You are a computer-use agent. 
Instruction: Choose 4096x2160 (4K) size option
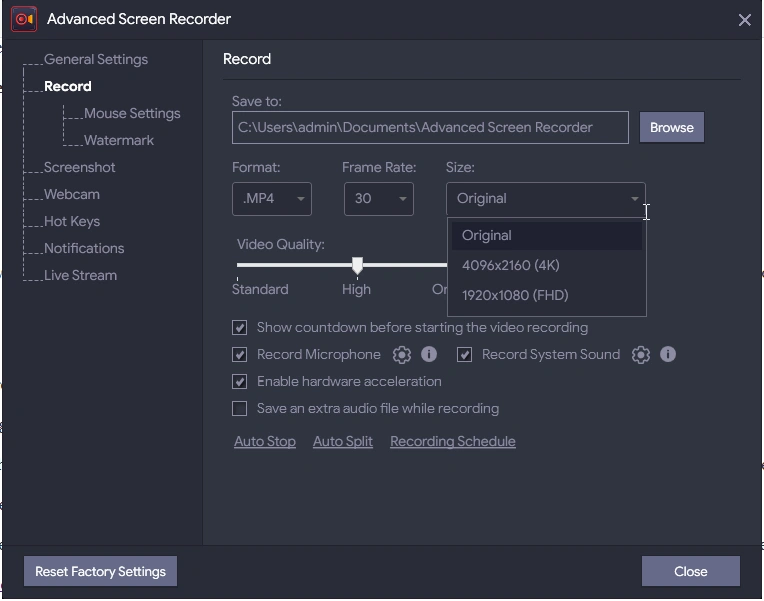pos(546,265)
